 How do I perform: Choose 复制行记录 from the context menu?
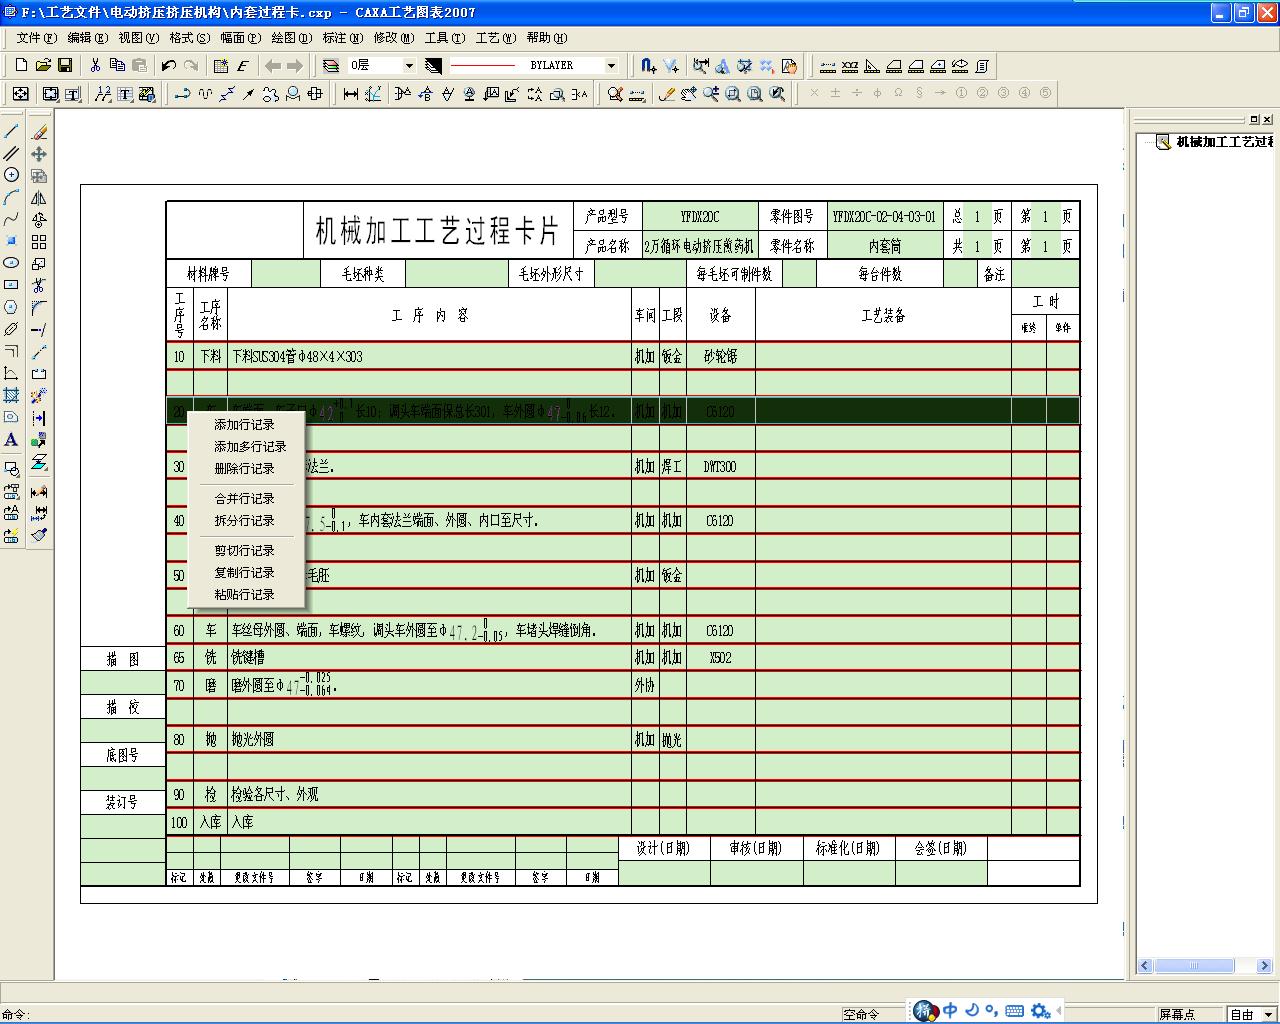pyautogui.click(x=245, y=573)
